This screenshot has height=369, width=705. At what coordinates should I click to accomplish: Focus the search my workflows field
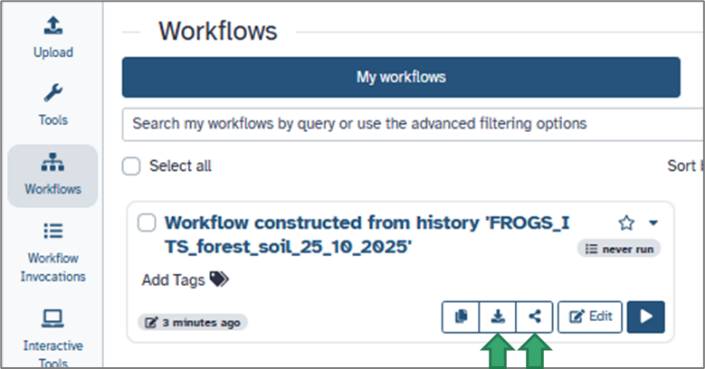pyautogui.click(x=413, y=124)
